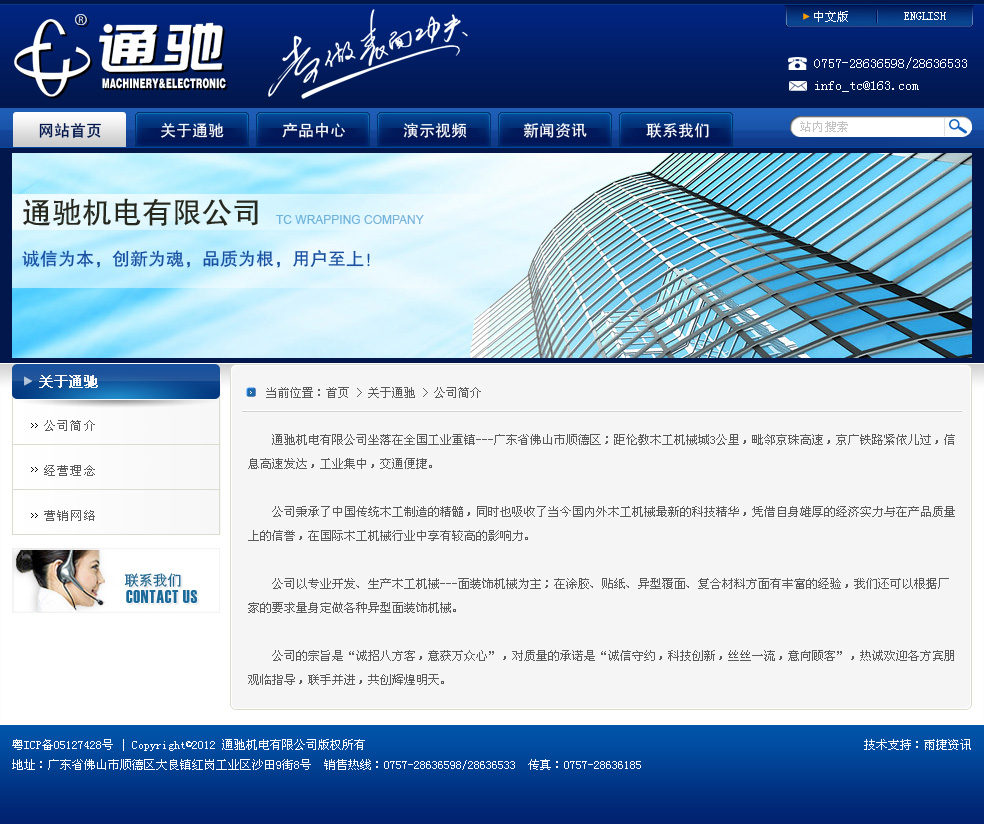Click the CONTACT US banner image
The width and height of the screenshot is (984, 824).
click(x=116, y=580)
